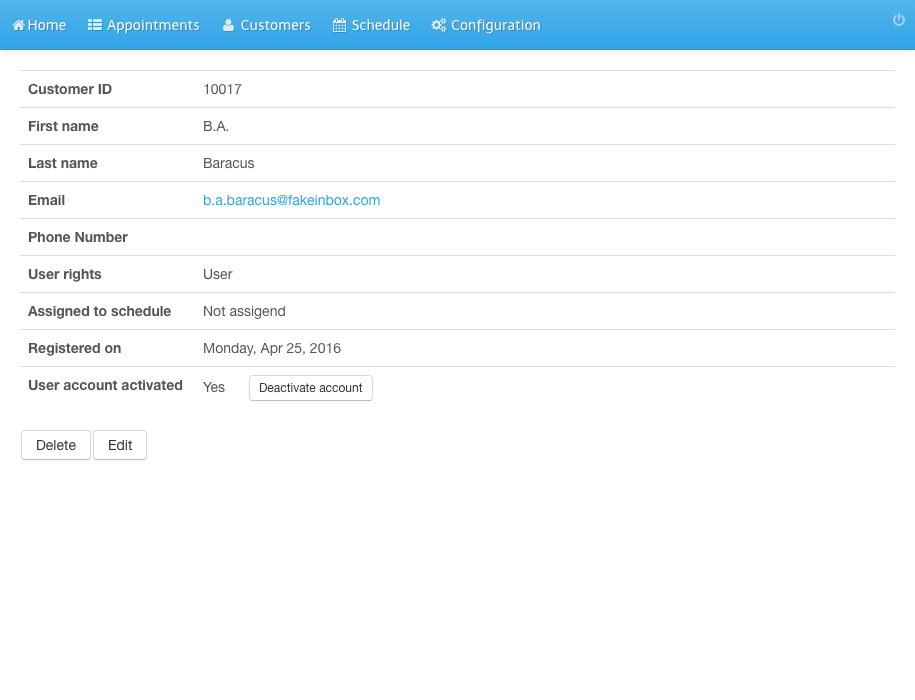This screenshot has height=700, width=915.
Task: Click the Email field label
Action: coord(47,200)
